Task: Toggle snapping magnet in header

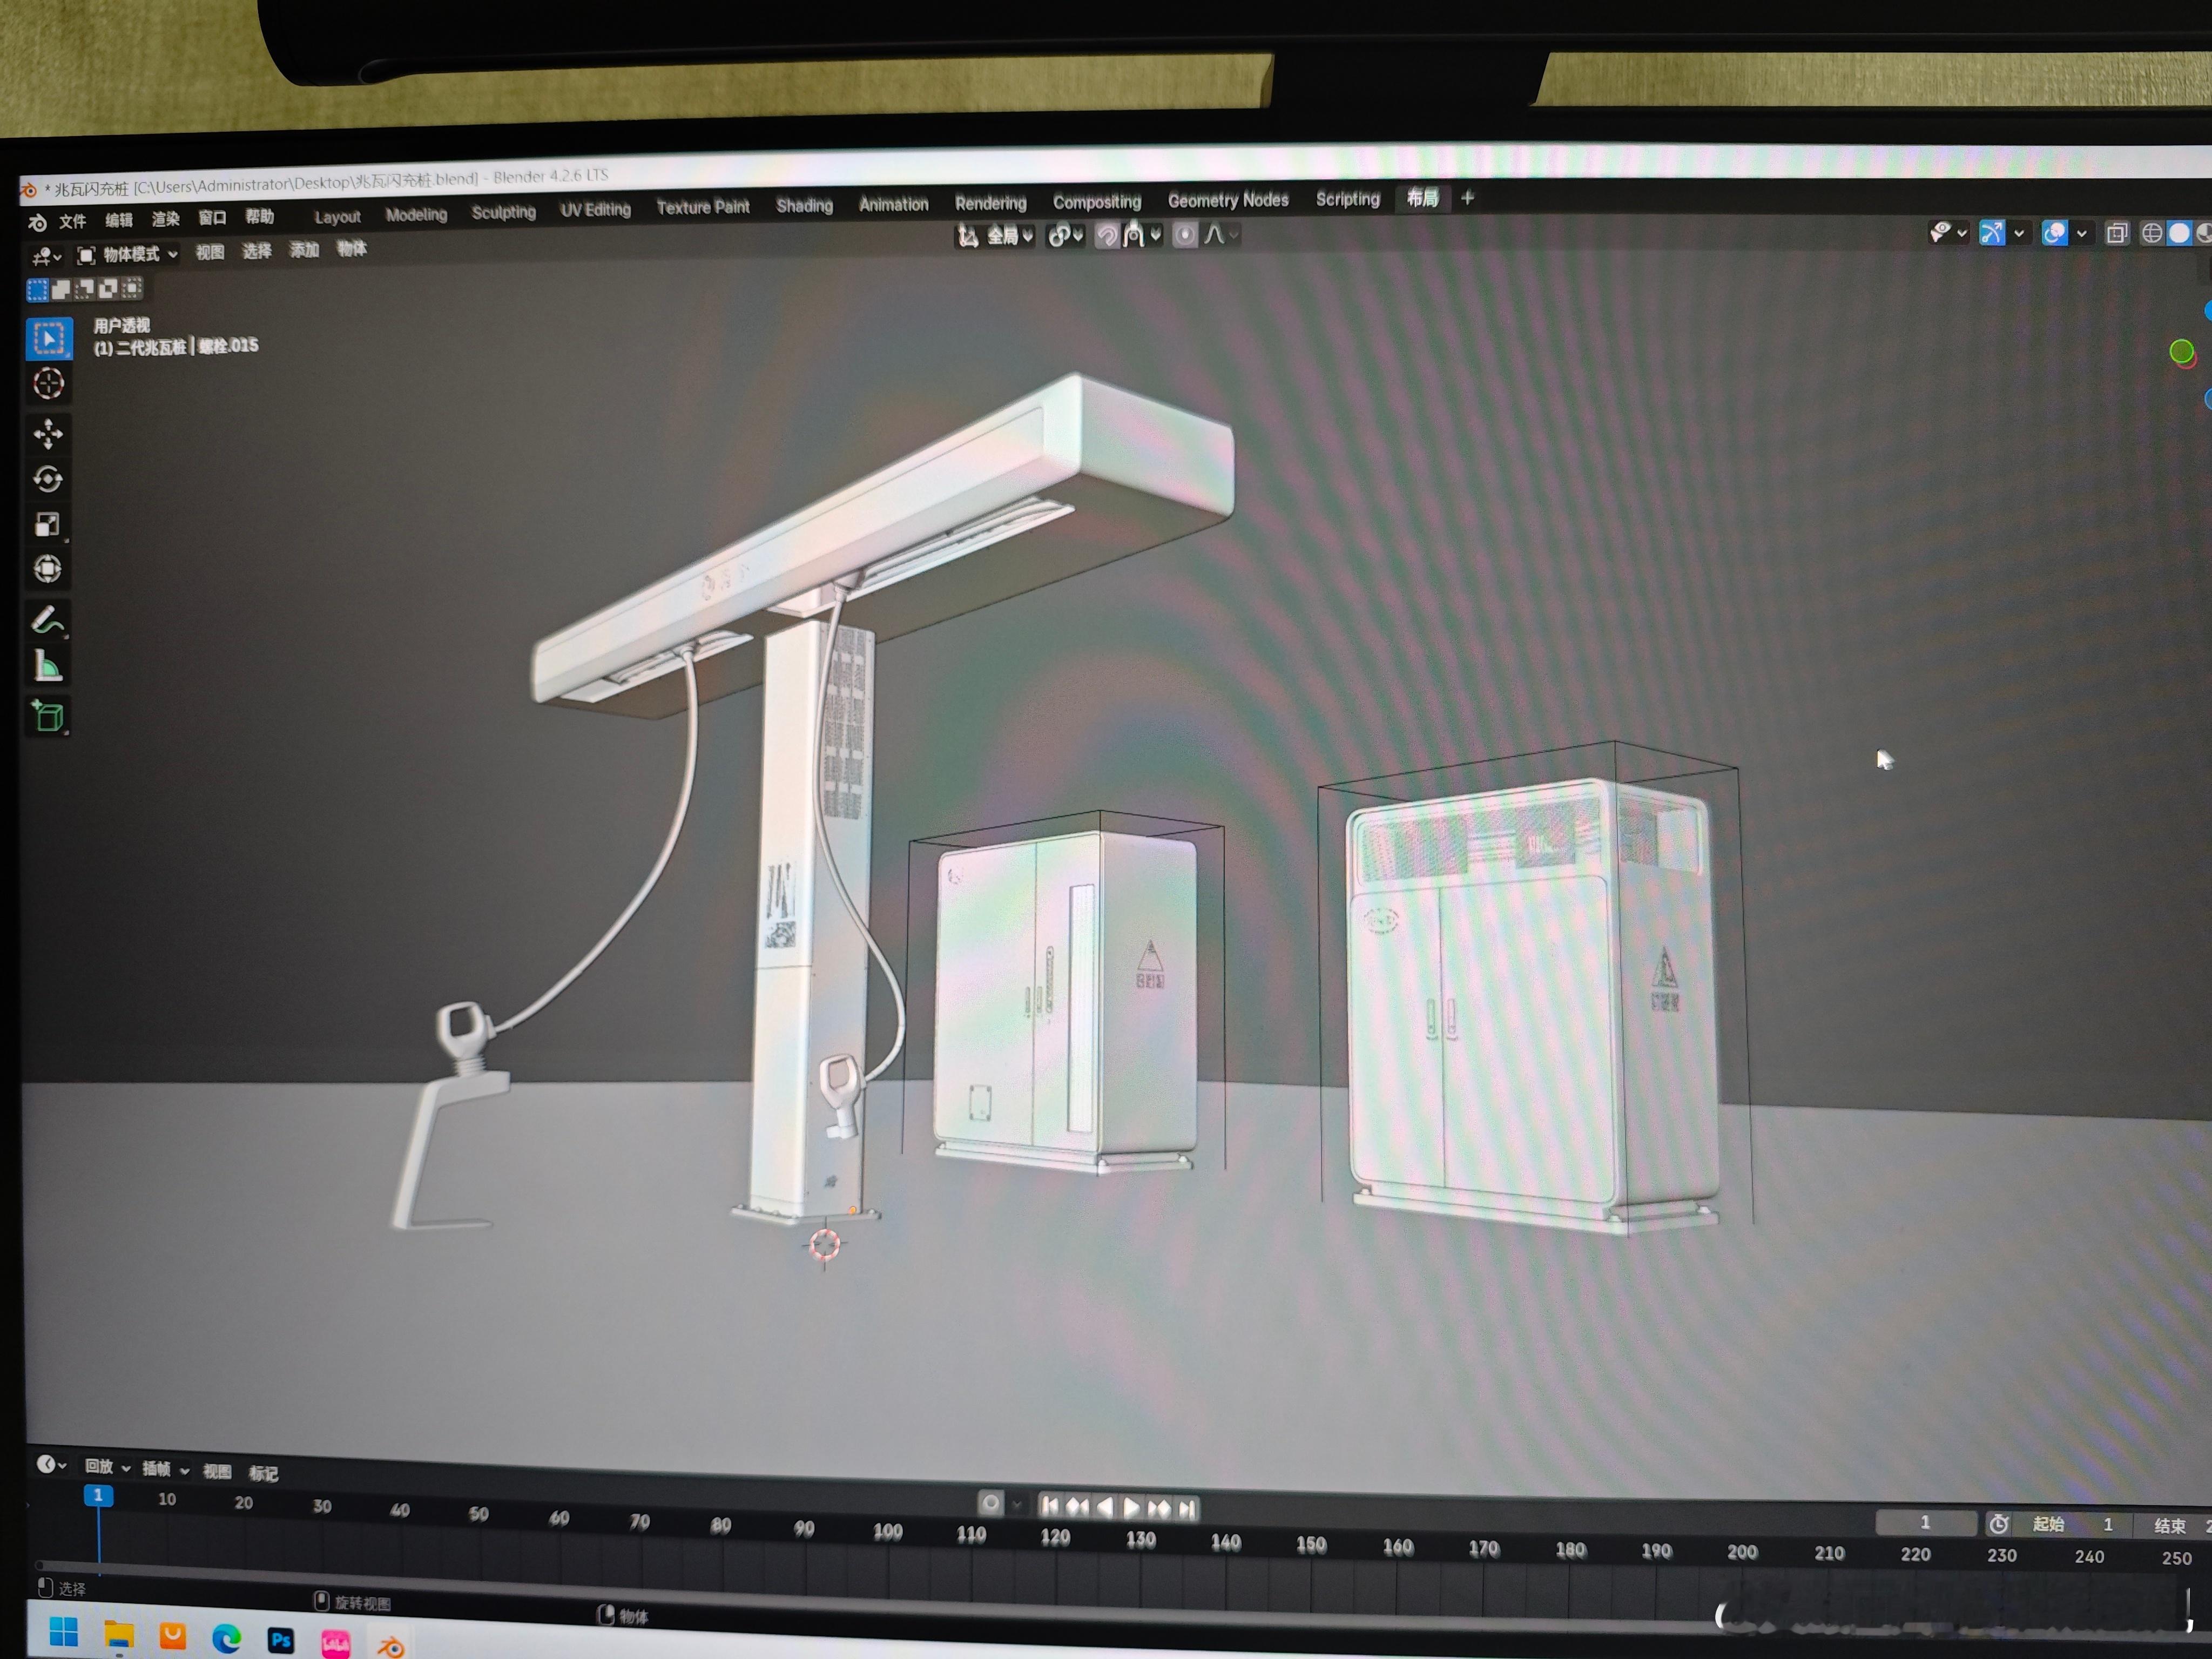Action: pos(1107,236)
